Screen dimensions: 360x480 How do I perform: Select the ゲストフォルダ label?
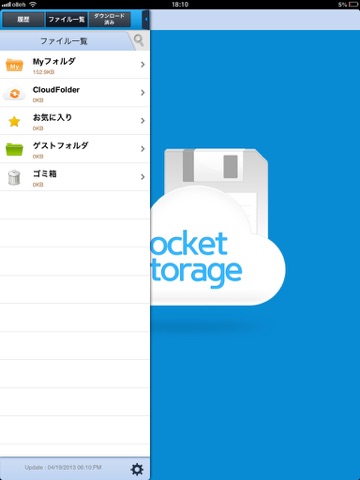coord(60,145)
